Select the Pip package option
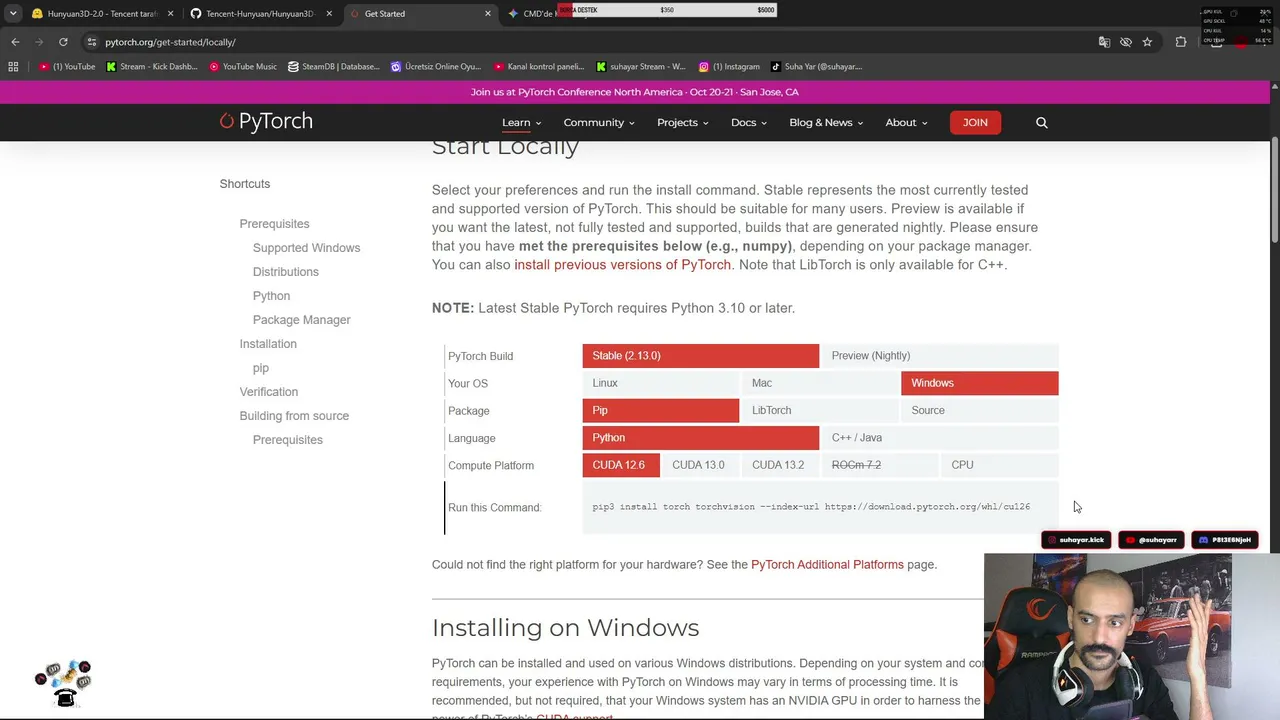Screen dimensions: 1280x720 661,410
